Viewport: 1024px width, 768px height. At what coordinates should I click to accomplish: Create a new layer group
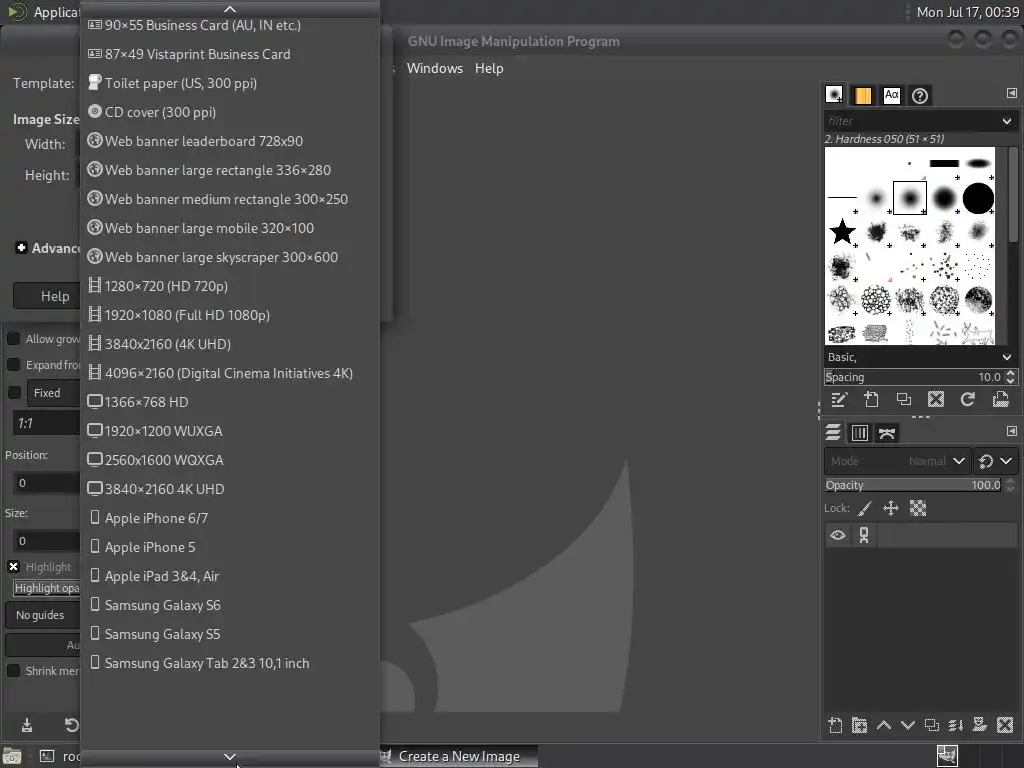(x=859, y=726)
